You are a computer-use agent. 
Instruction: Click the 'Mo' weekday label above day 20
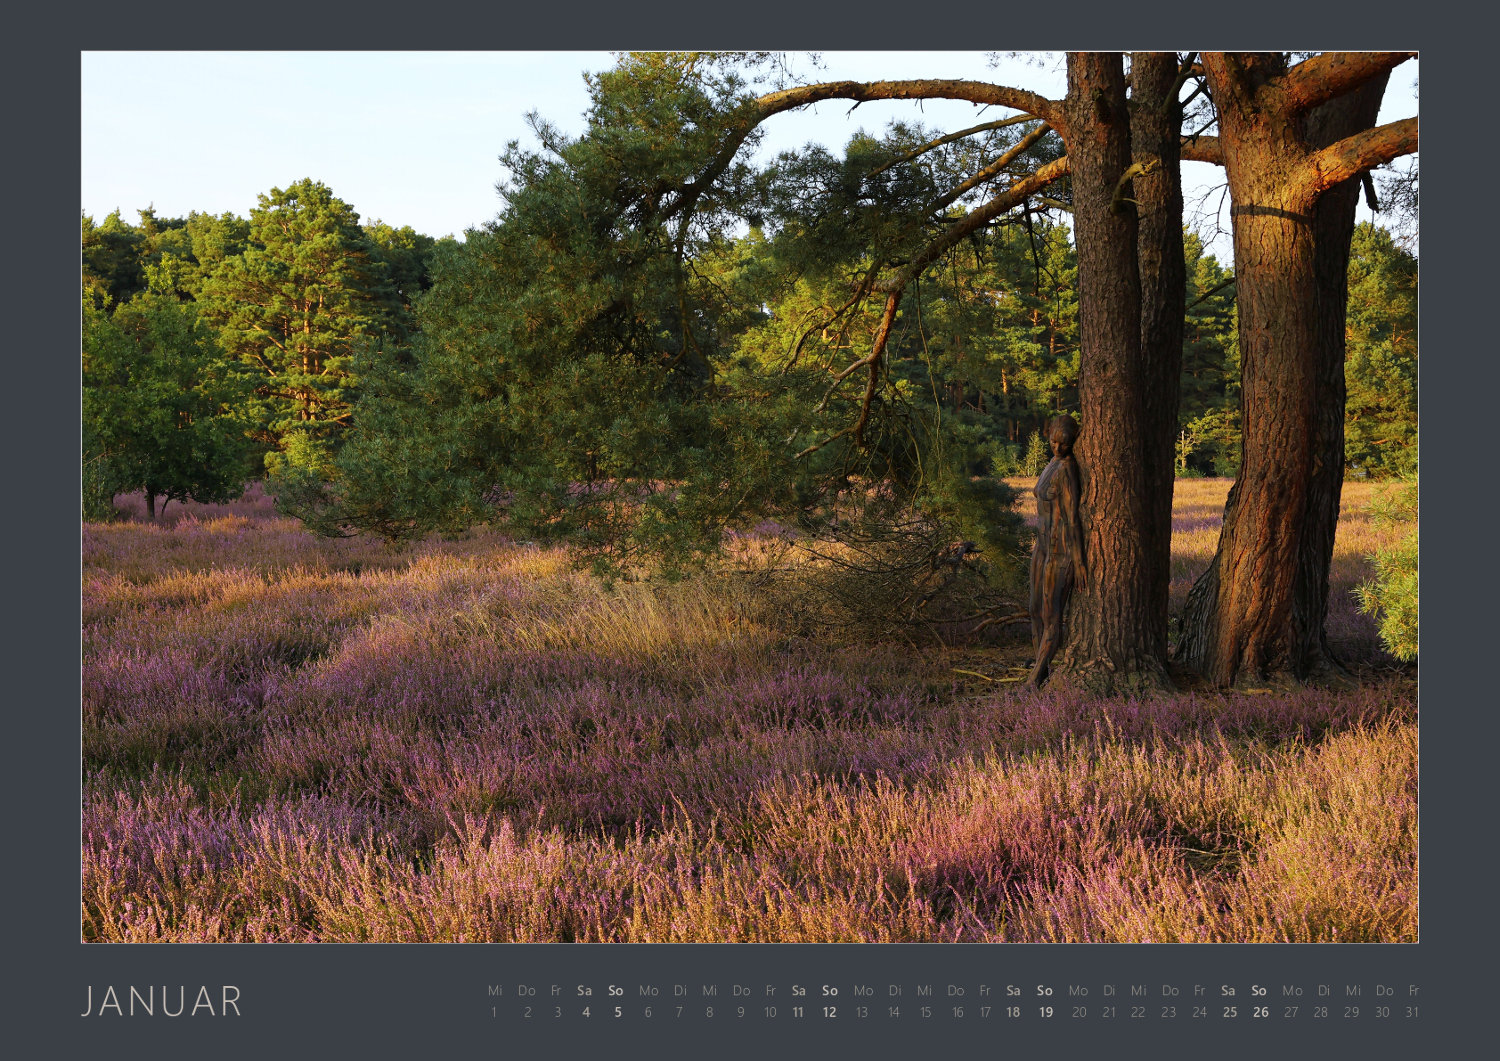click(1078, 990)
